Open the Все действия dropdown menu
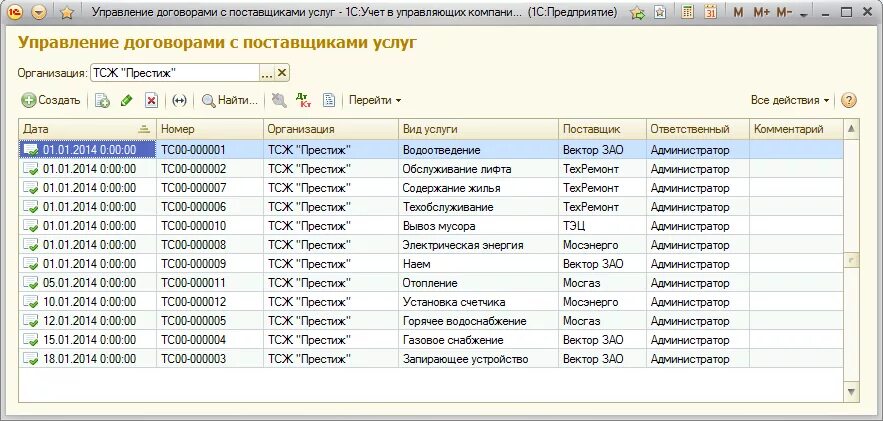Screen dimensions: 883x421 790,100
